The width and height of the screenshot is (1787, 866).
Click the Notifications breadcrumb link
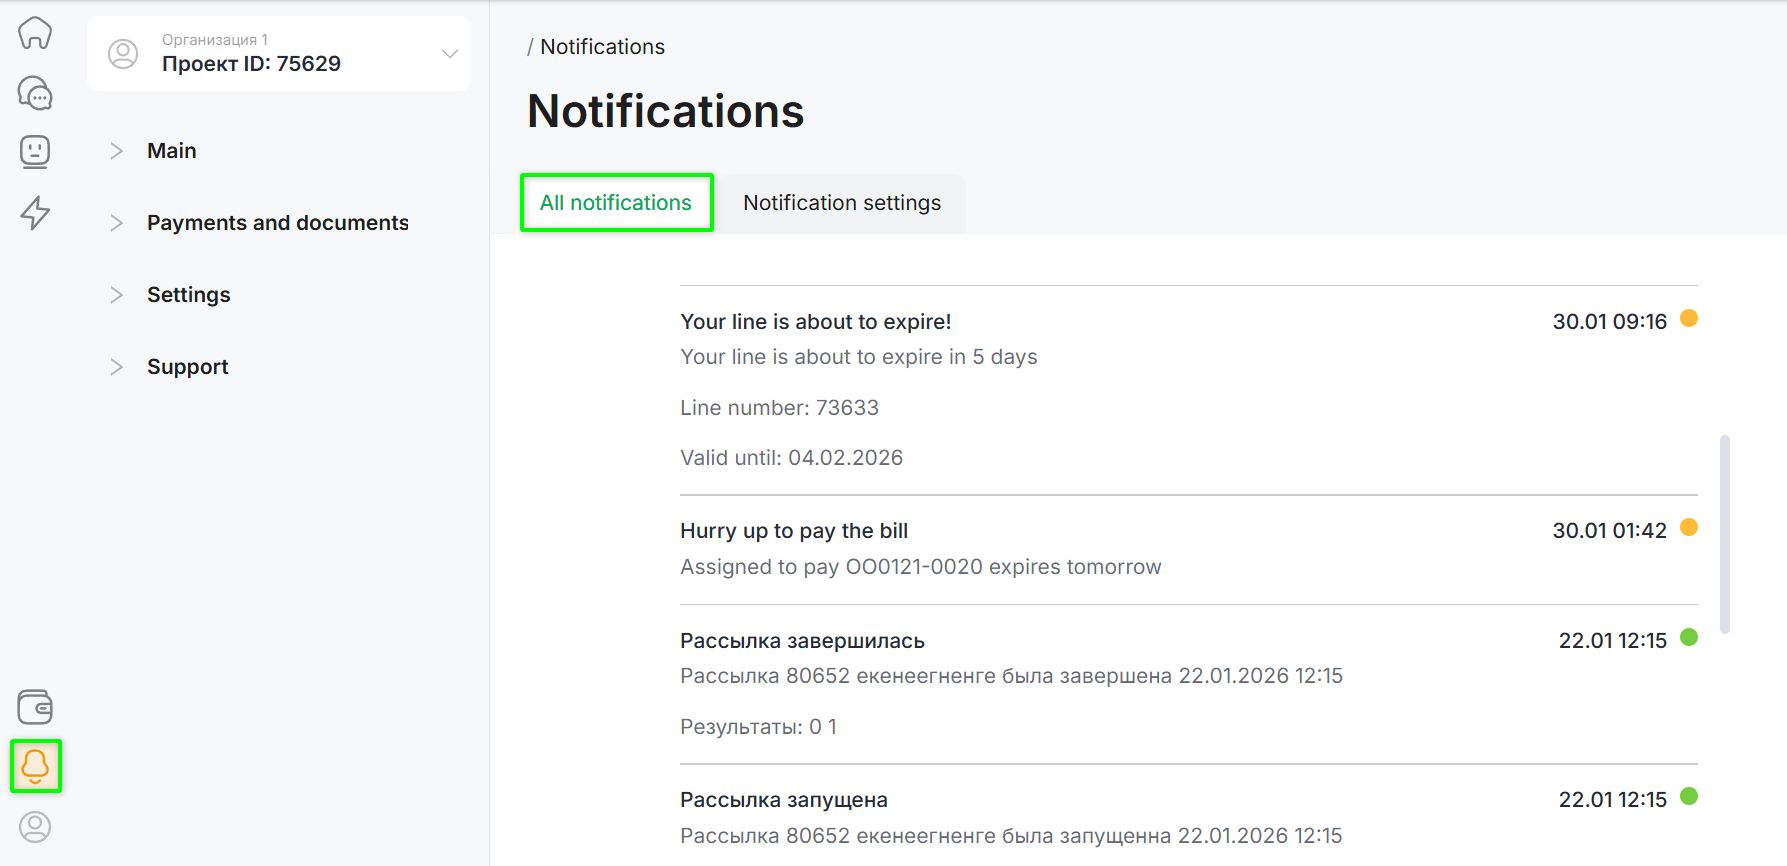[602, 47]
